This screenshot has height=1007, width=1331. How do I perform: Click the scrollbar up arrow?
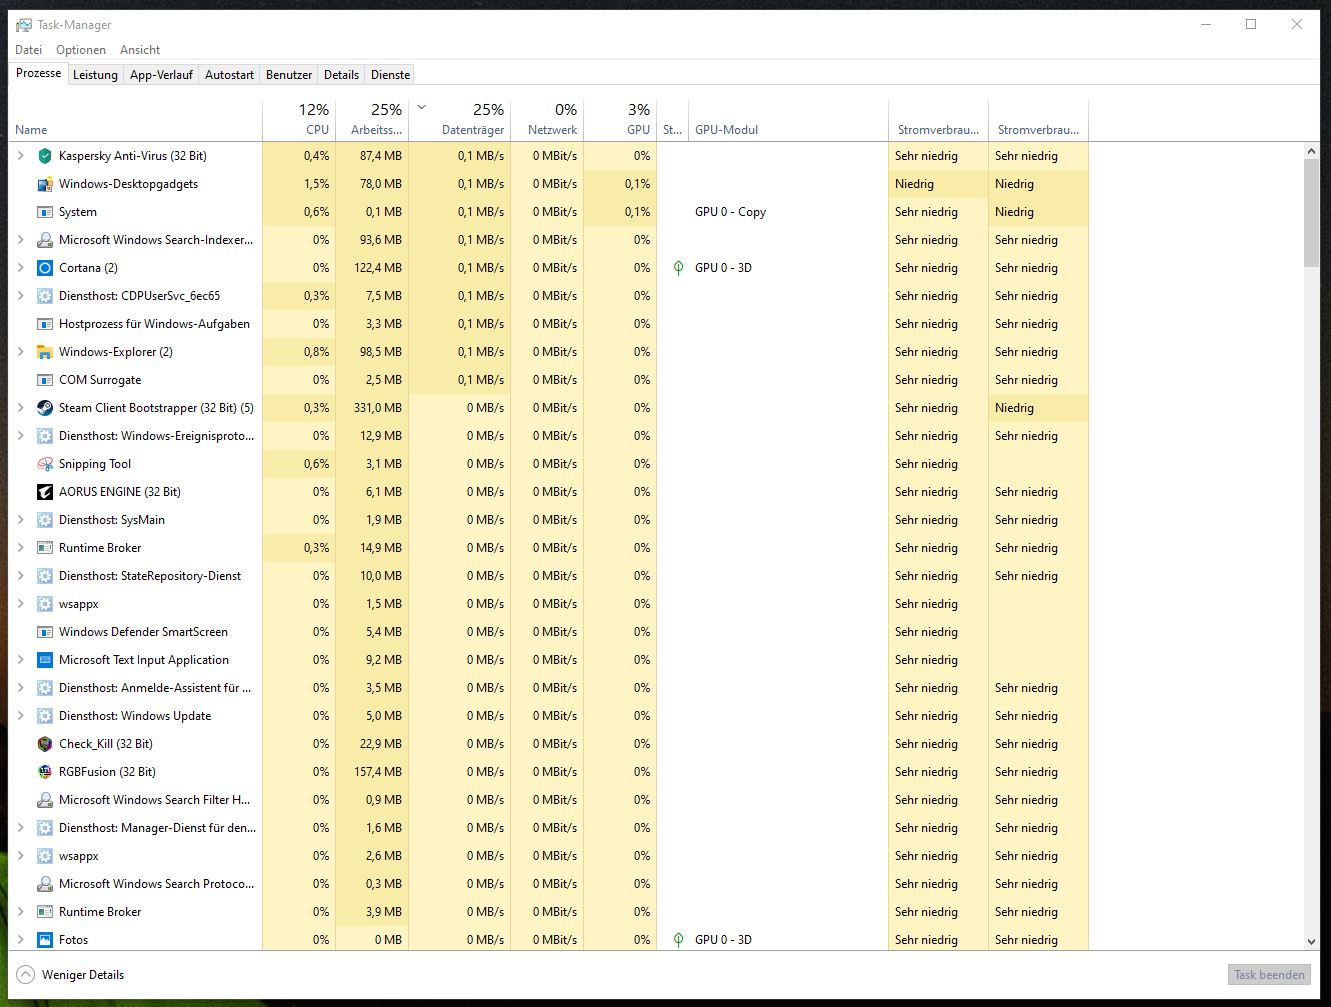point(1312,151)
